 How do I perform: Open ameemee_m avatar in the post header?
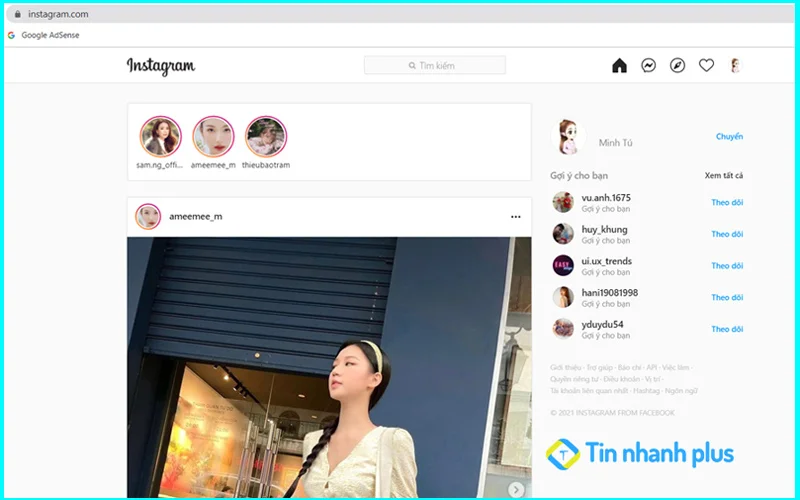[148, 216]
